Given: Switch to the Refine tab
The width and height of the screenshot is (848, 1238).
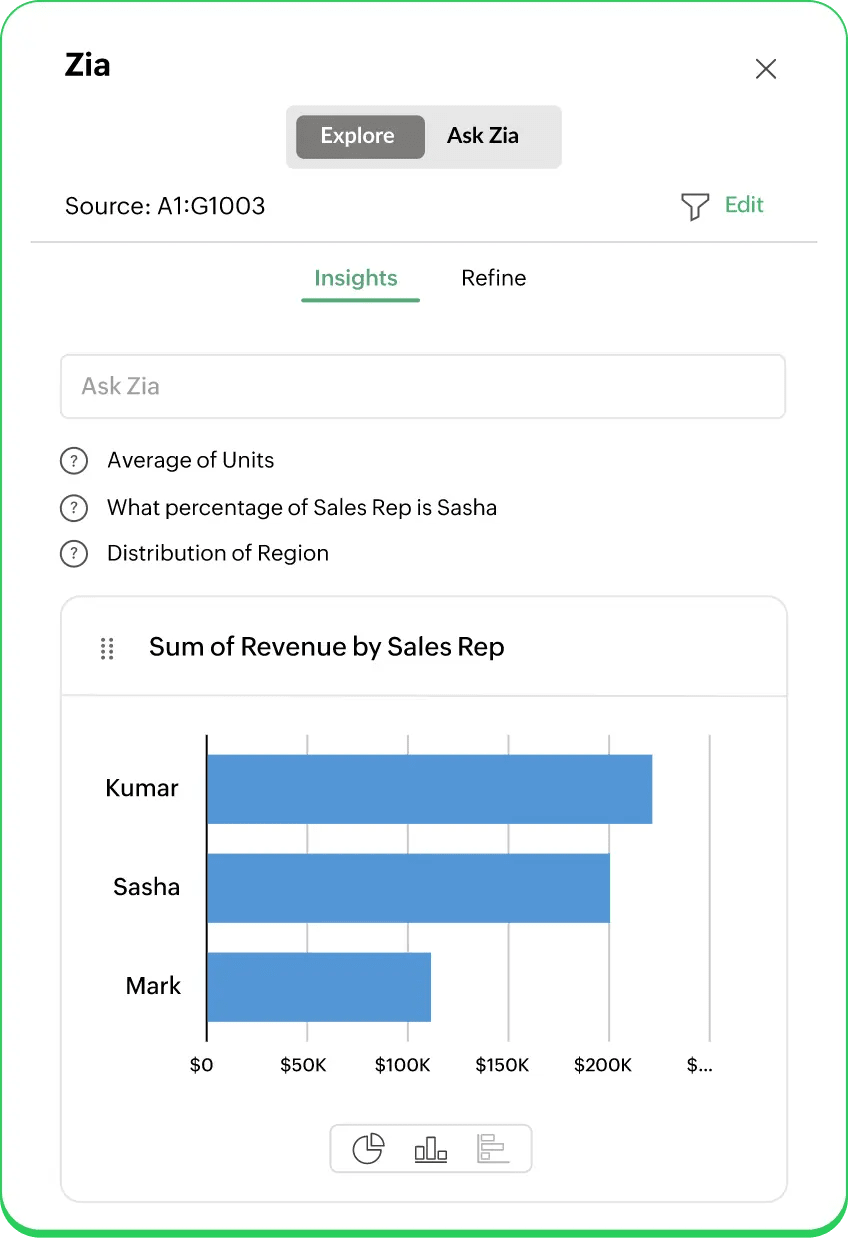Looking at the screenshot, I should point(493,278).
